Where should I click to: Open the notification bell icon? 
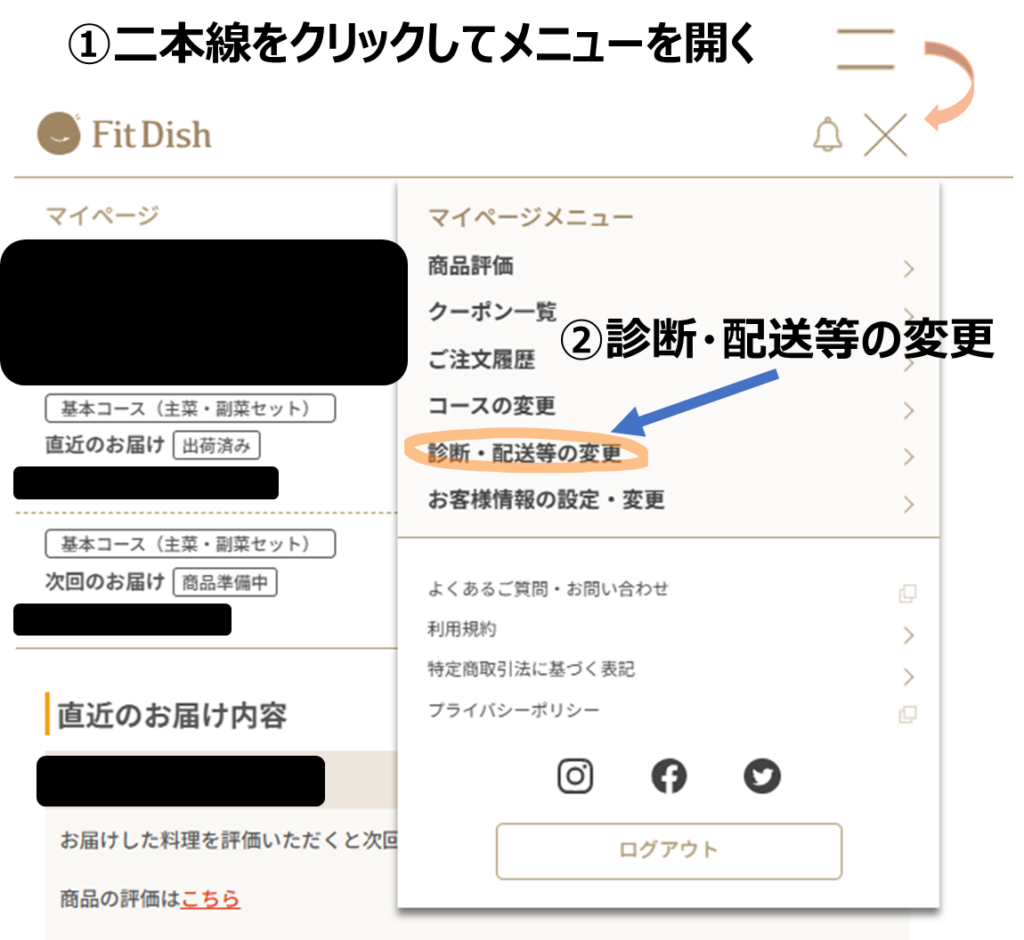(827, 135)
